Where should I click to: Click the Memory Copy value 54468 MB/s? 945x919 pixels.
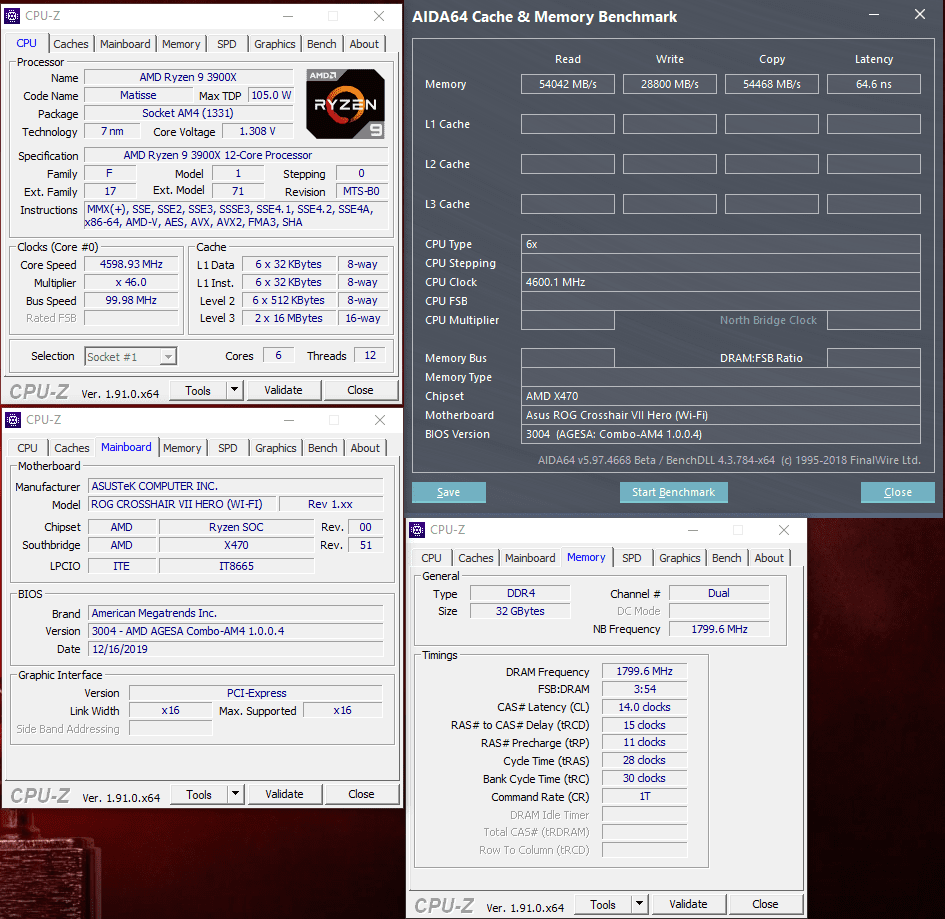click(x=771, y=84)
